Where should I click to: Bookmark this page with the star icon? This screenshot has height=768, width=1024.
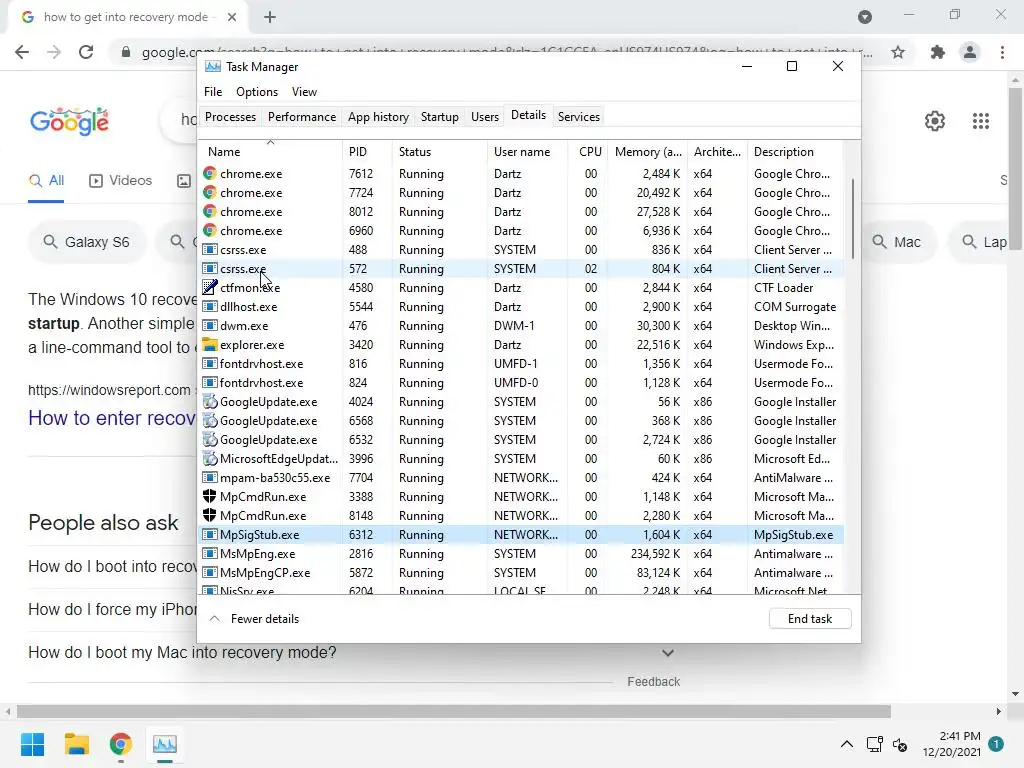(898, 52)
